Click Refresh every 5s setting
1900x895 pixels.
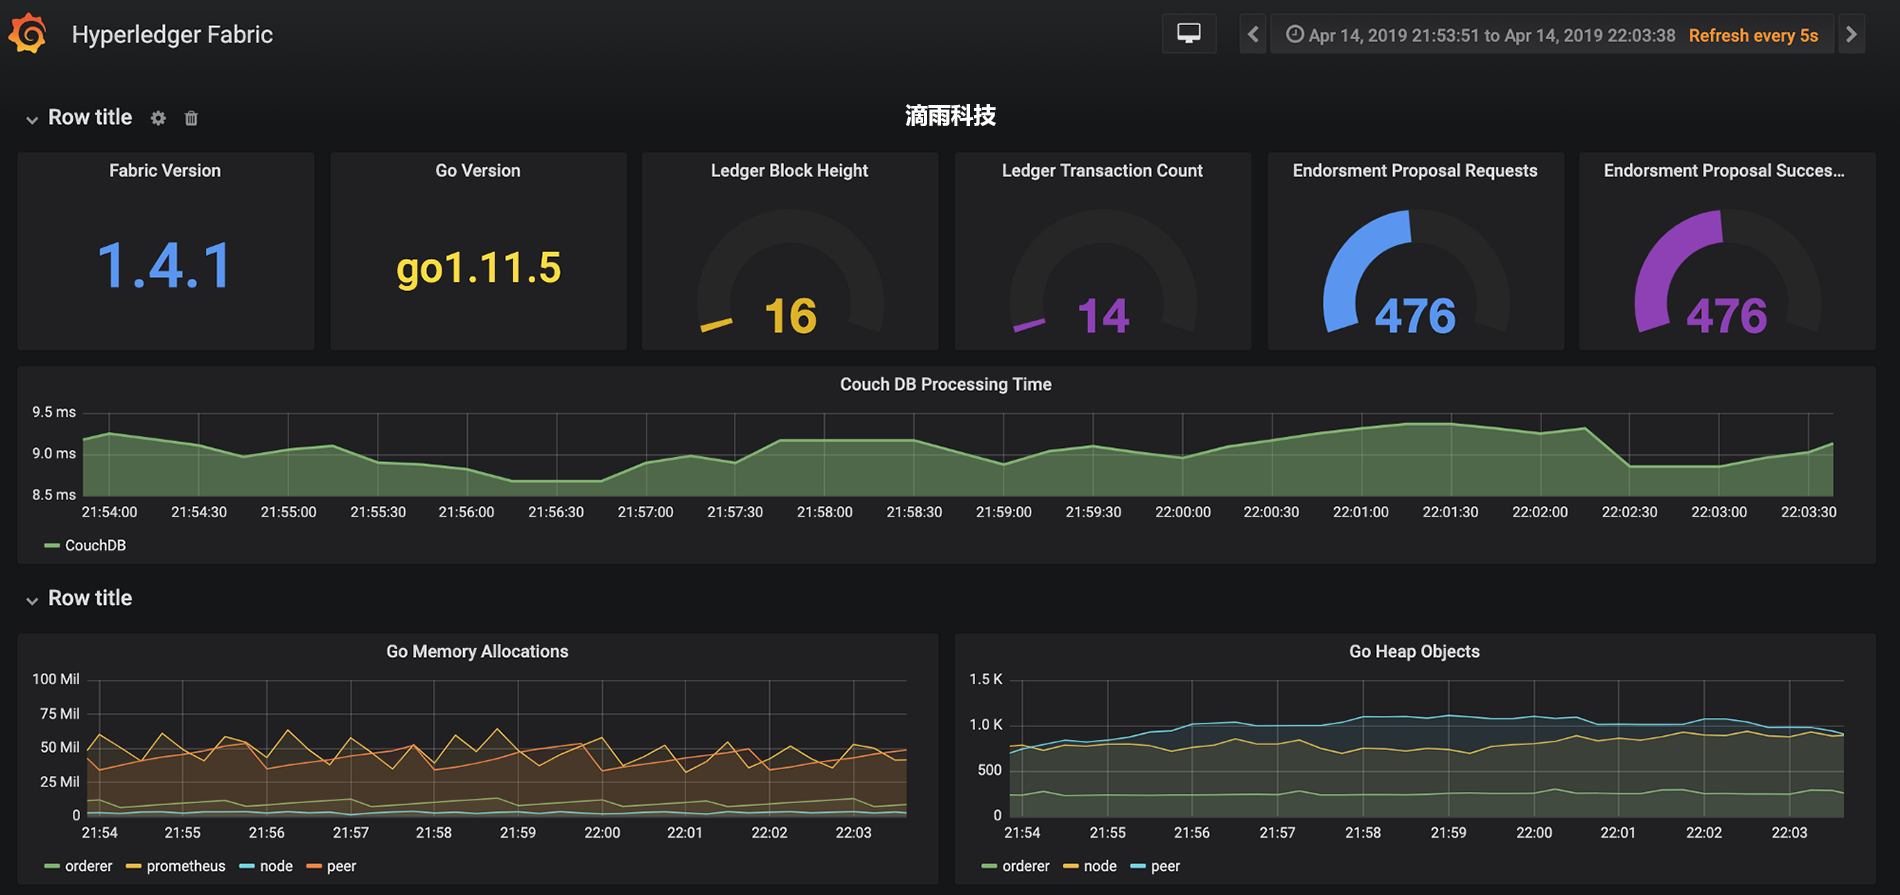pyautogui.click(x=1753, y=35)
